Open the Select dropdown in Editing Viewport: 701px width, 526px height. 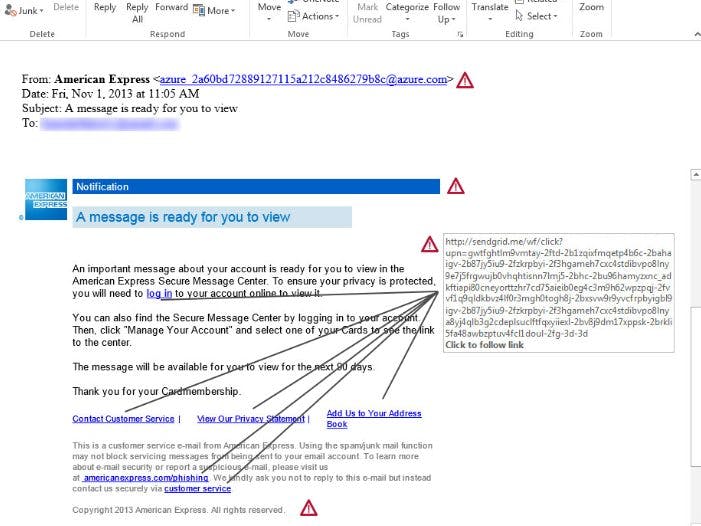536,17
